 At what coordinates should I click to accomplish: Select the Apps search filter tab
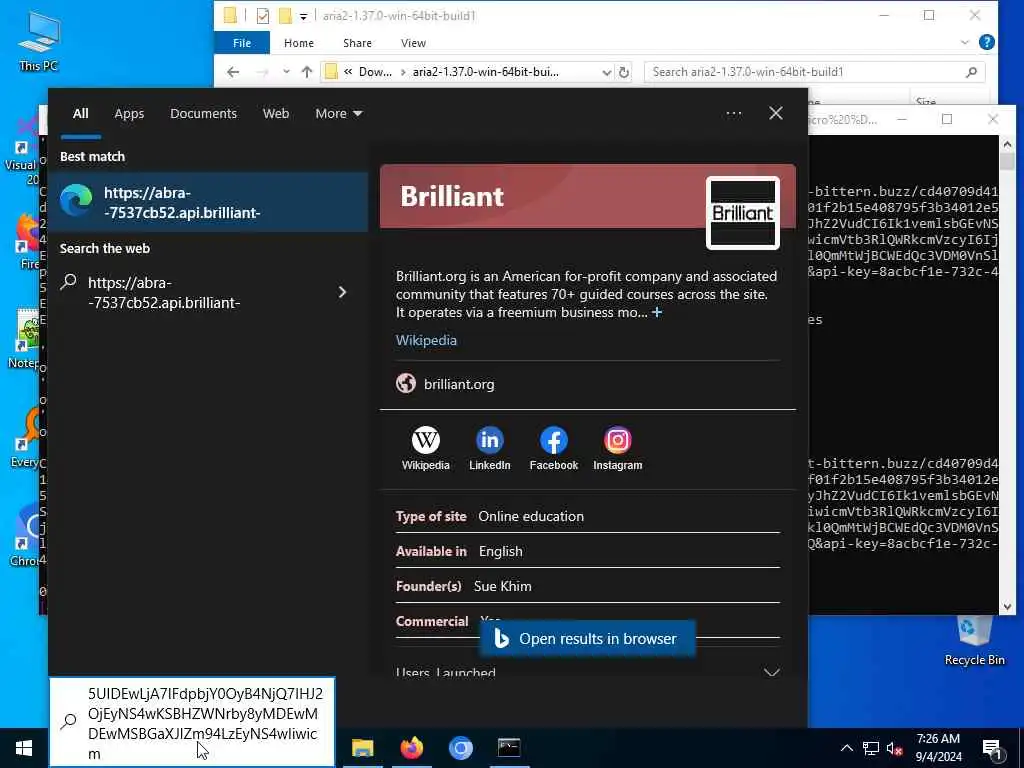point(129,114)
